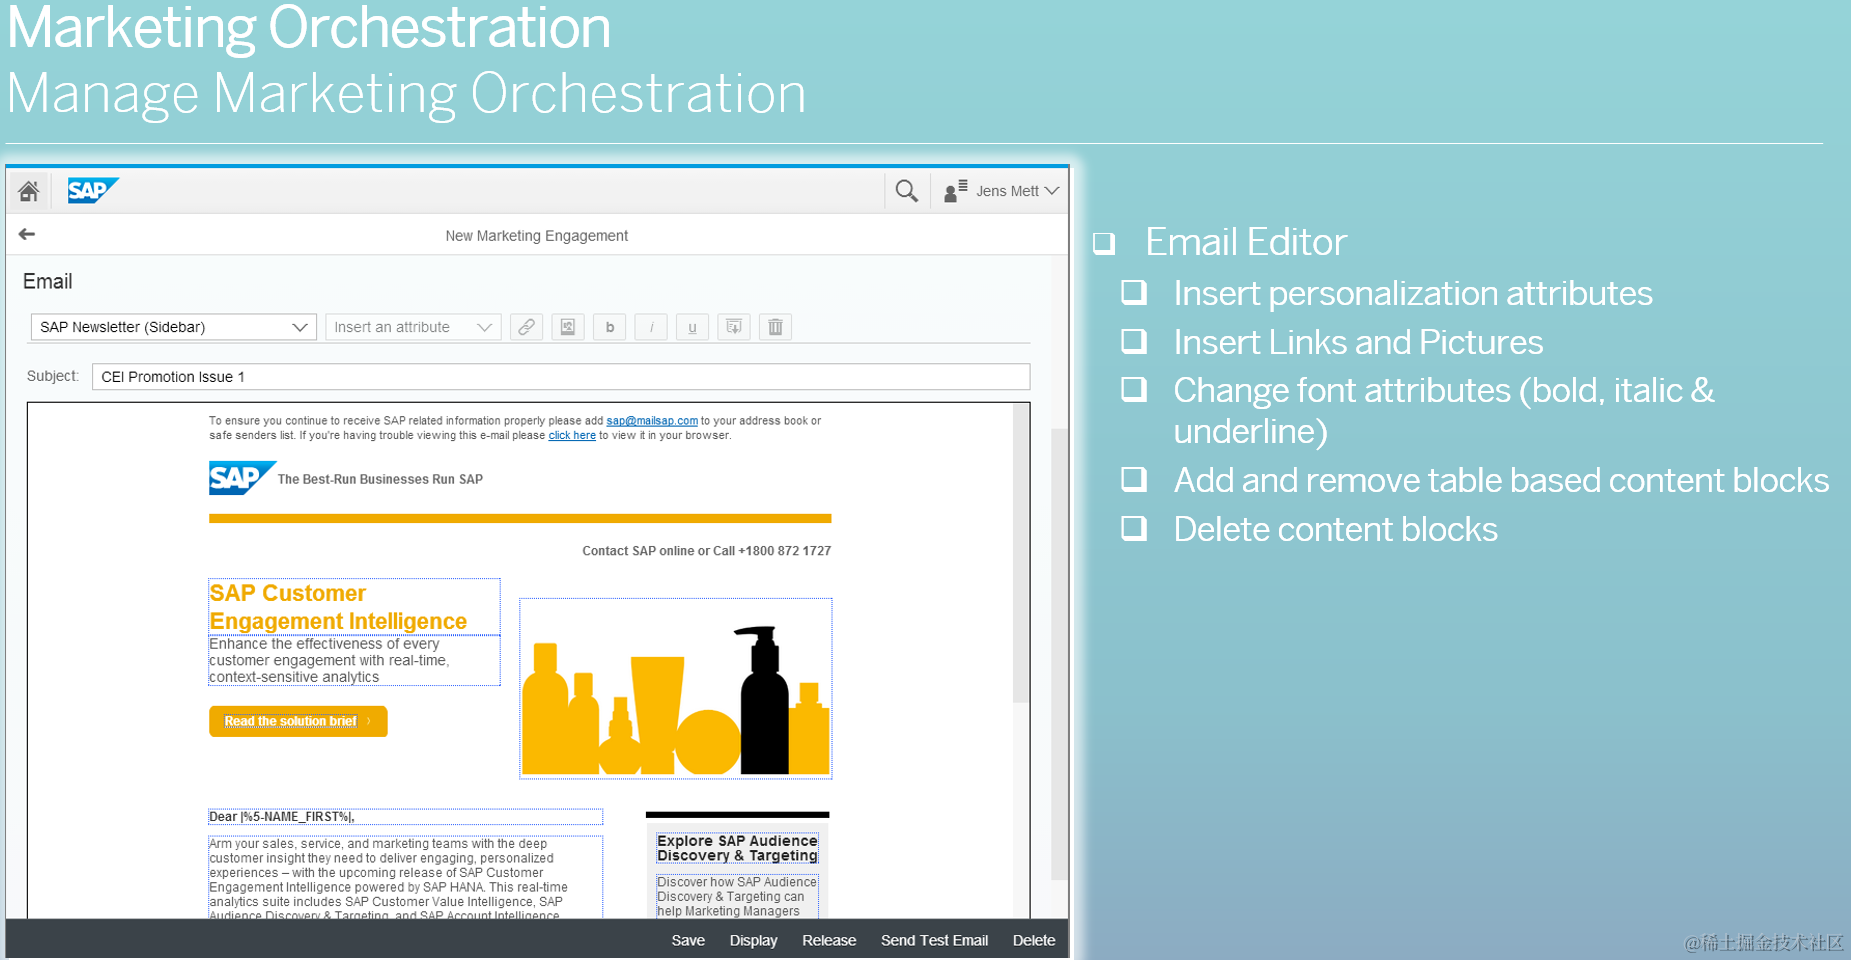Click the "New Marketing Engagement" page title
This screenshot has width=1851, height=960.
click(x=537, y=236)
